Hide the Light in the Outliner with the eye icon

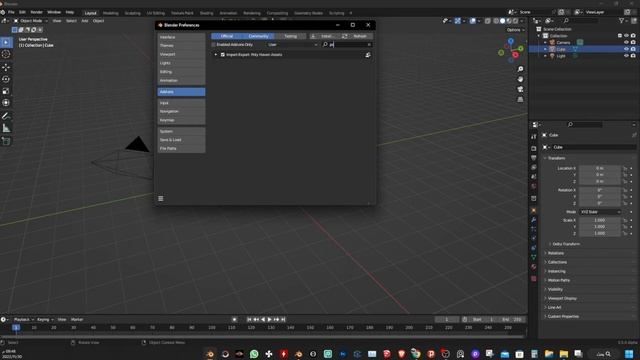point(626,56)
